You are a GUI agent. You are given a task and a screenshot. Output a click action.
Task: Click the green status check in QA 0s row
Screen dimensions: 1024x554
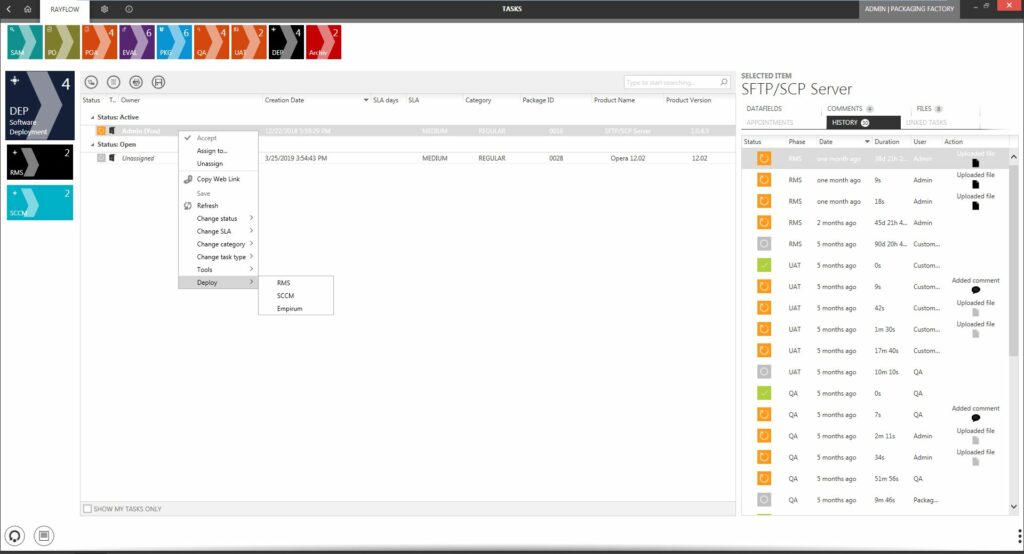tap(763, 393)
